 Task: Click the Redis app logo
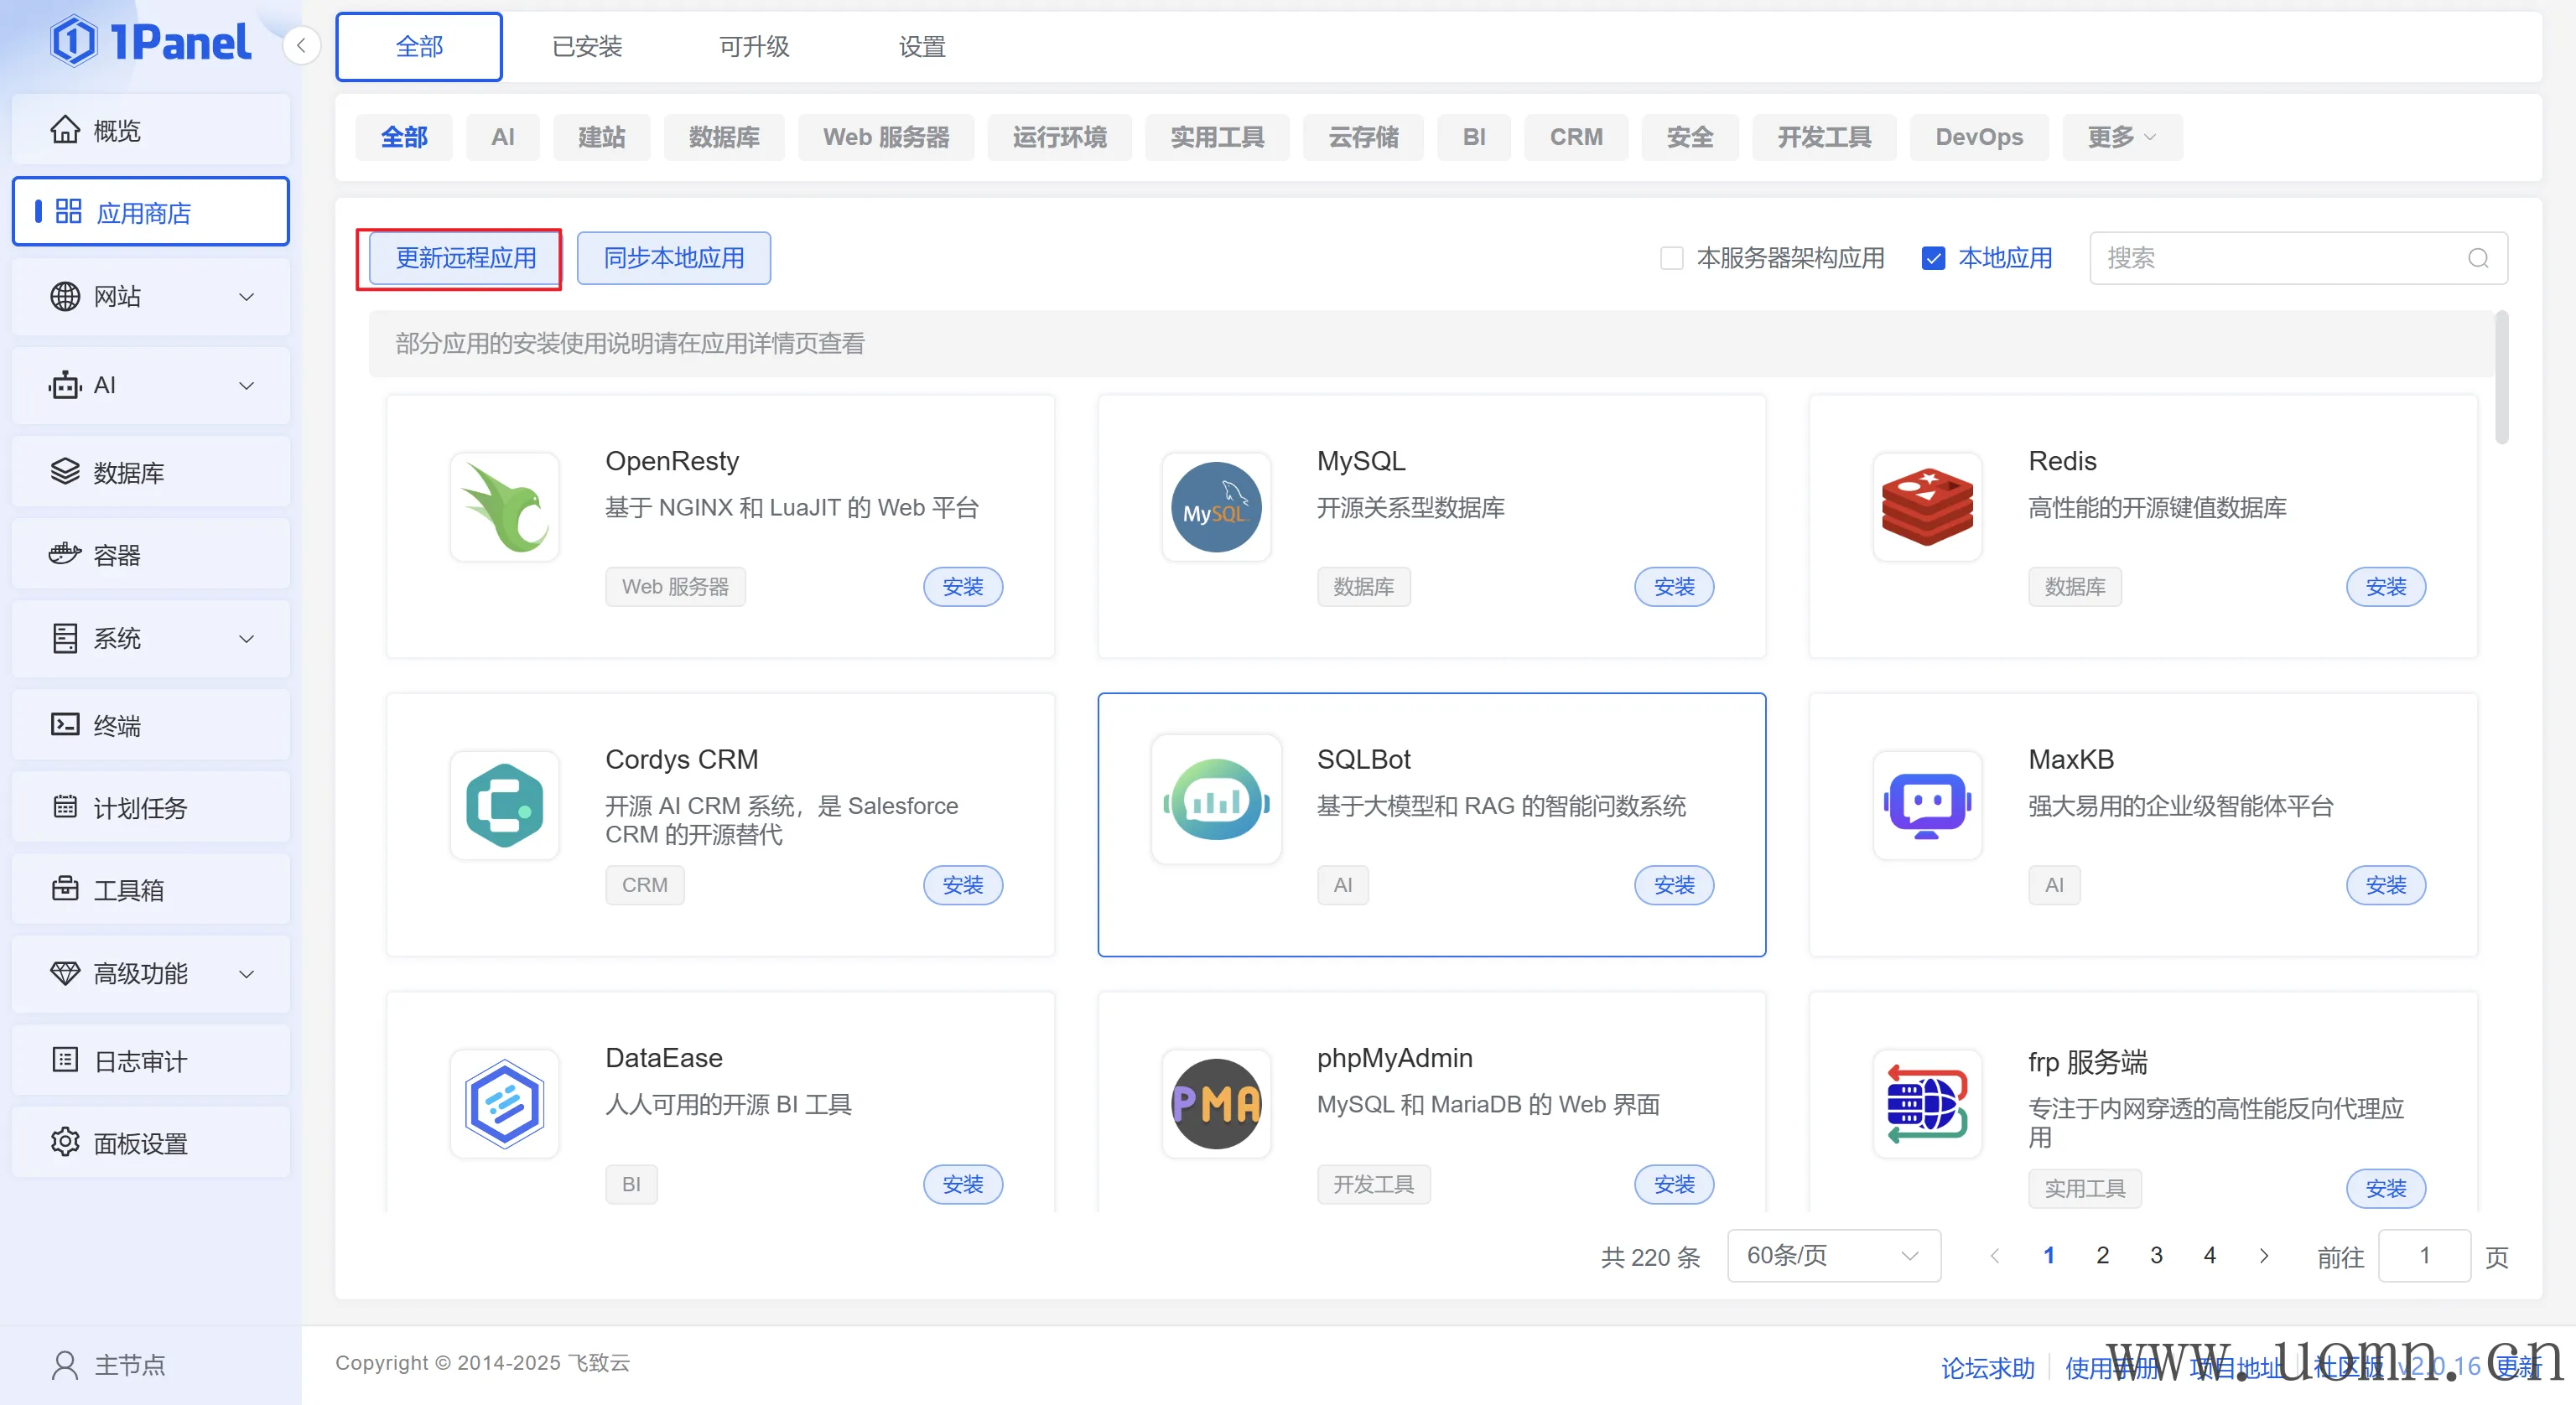(1926, 507)
